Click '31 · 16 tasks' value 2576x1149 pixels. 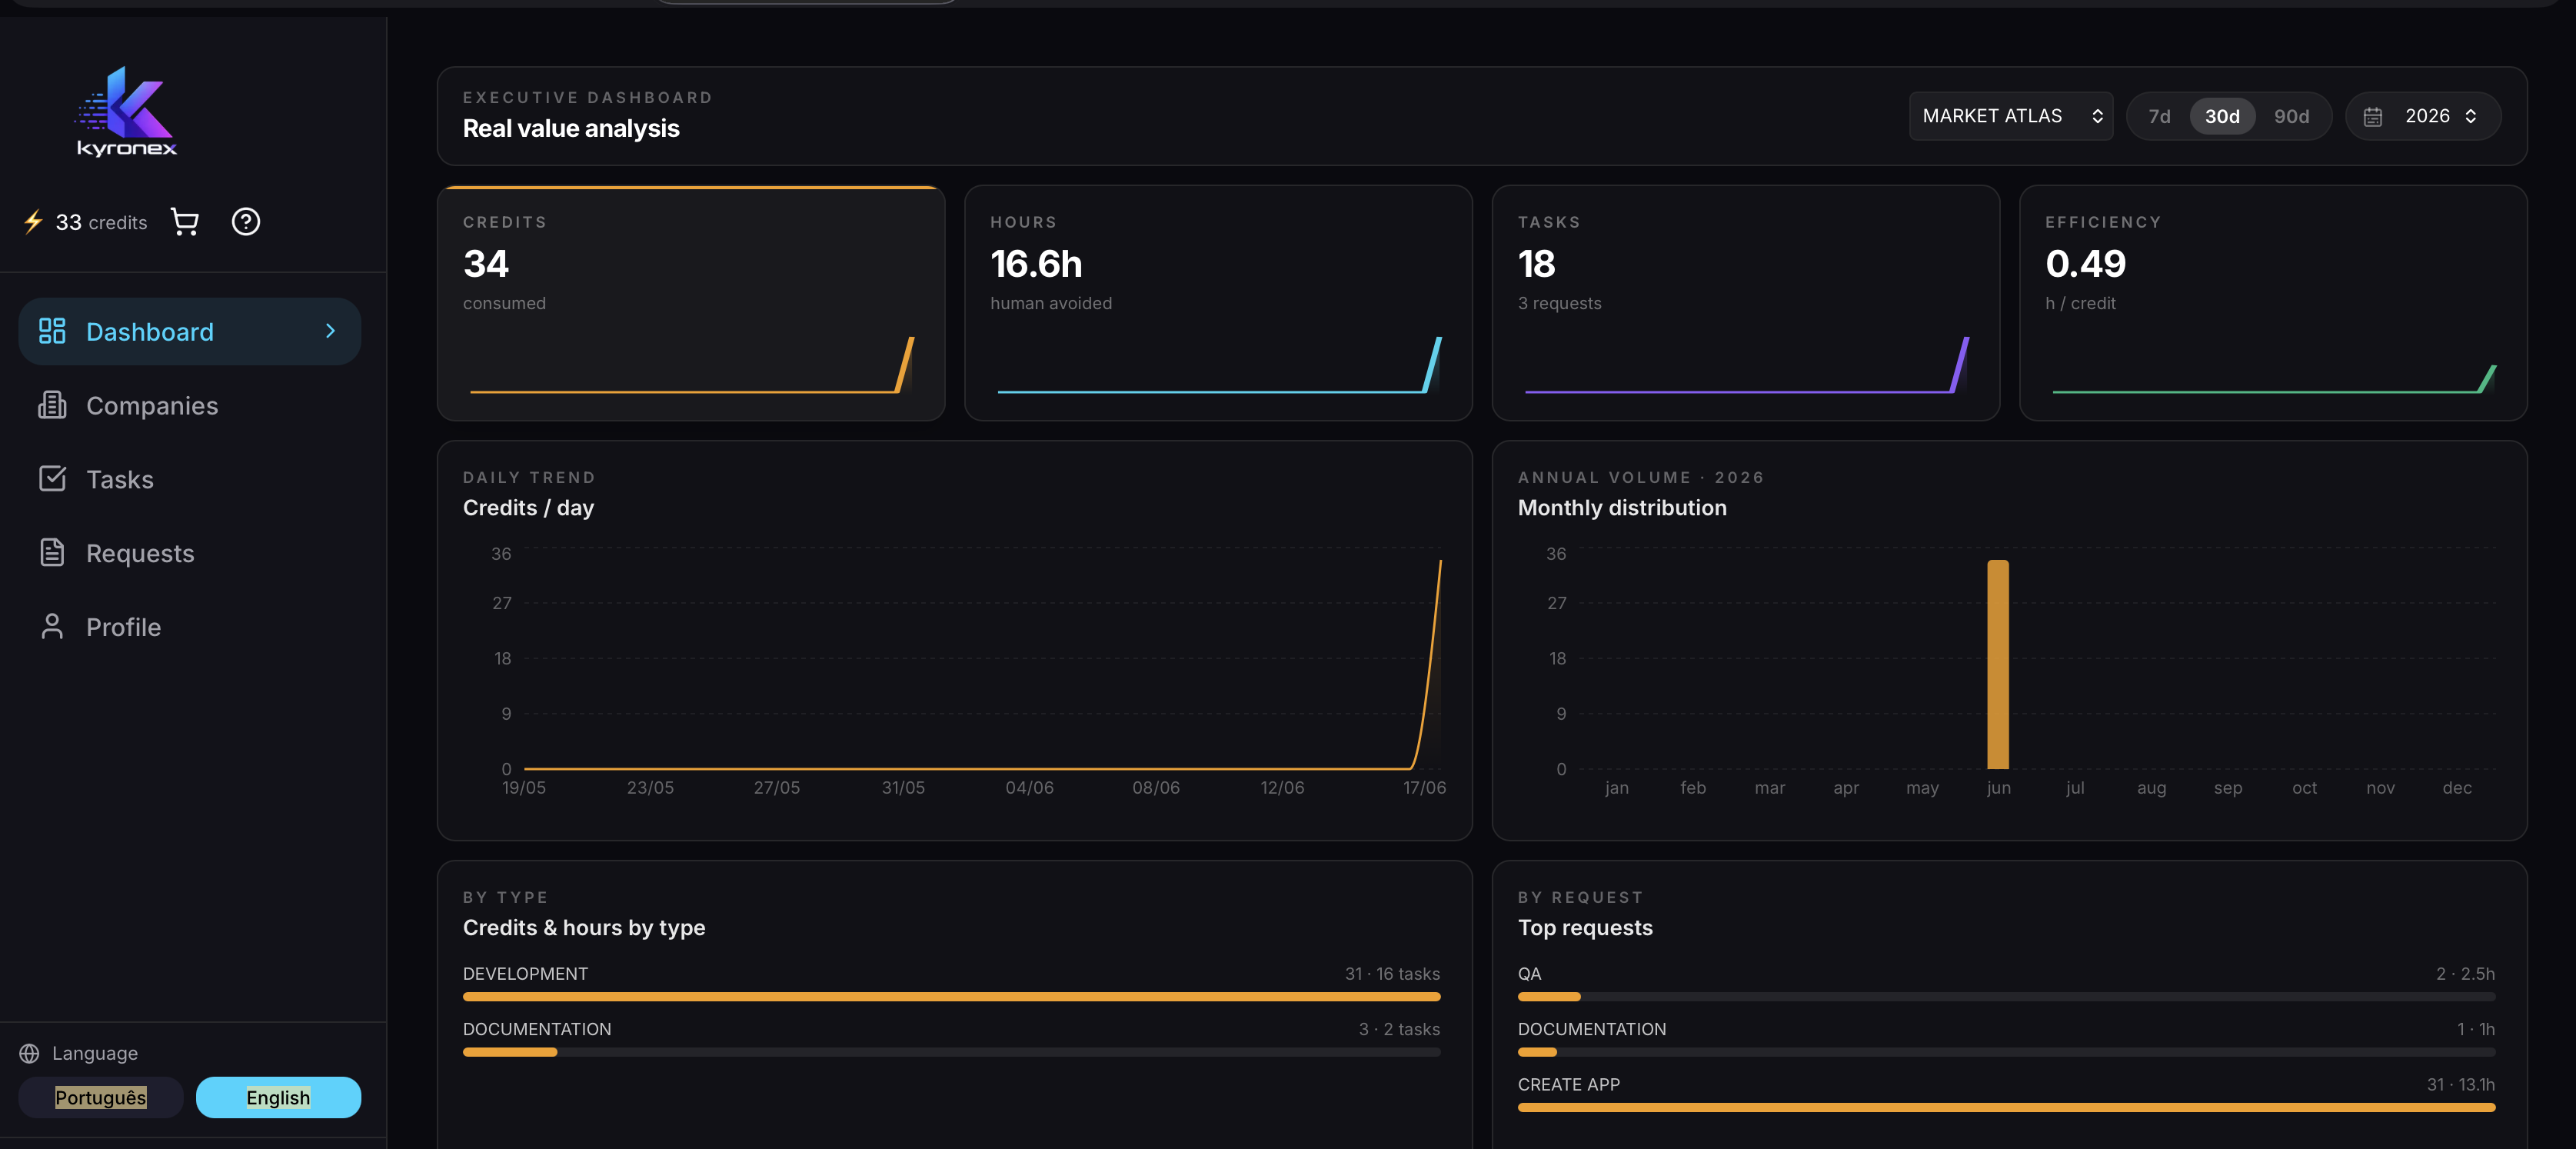(x=1392, y=974)
